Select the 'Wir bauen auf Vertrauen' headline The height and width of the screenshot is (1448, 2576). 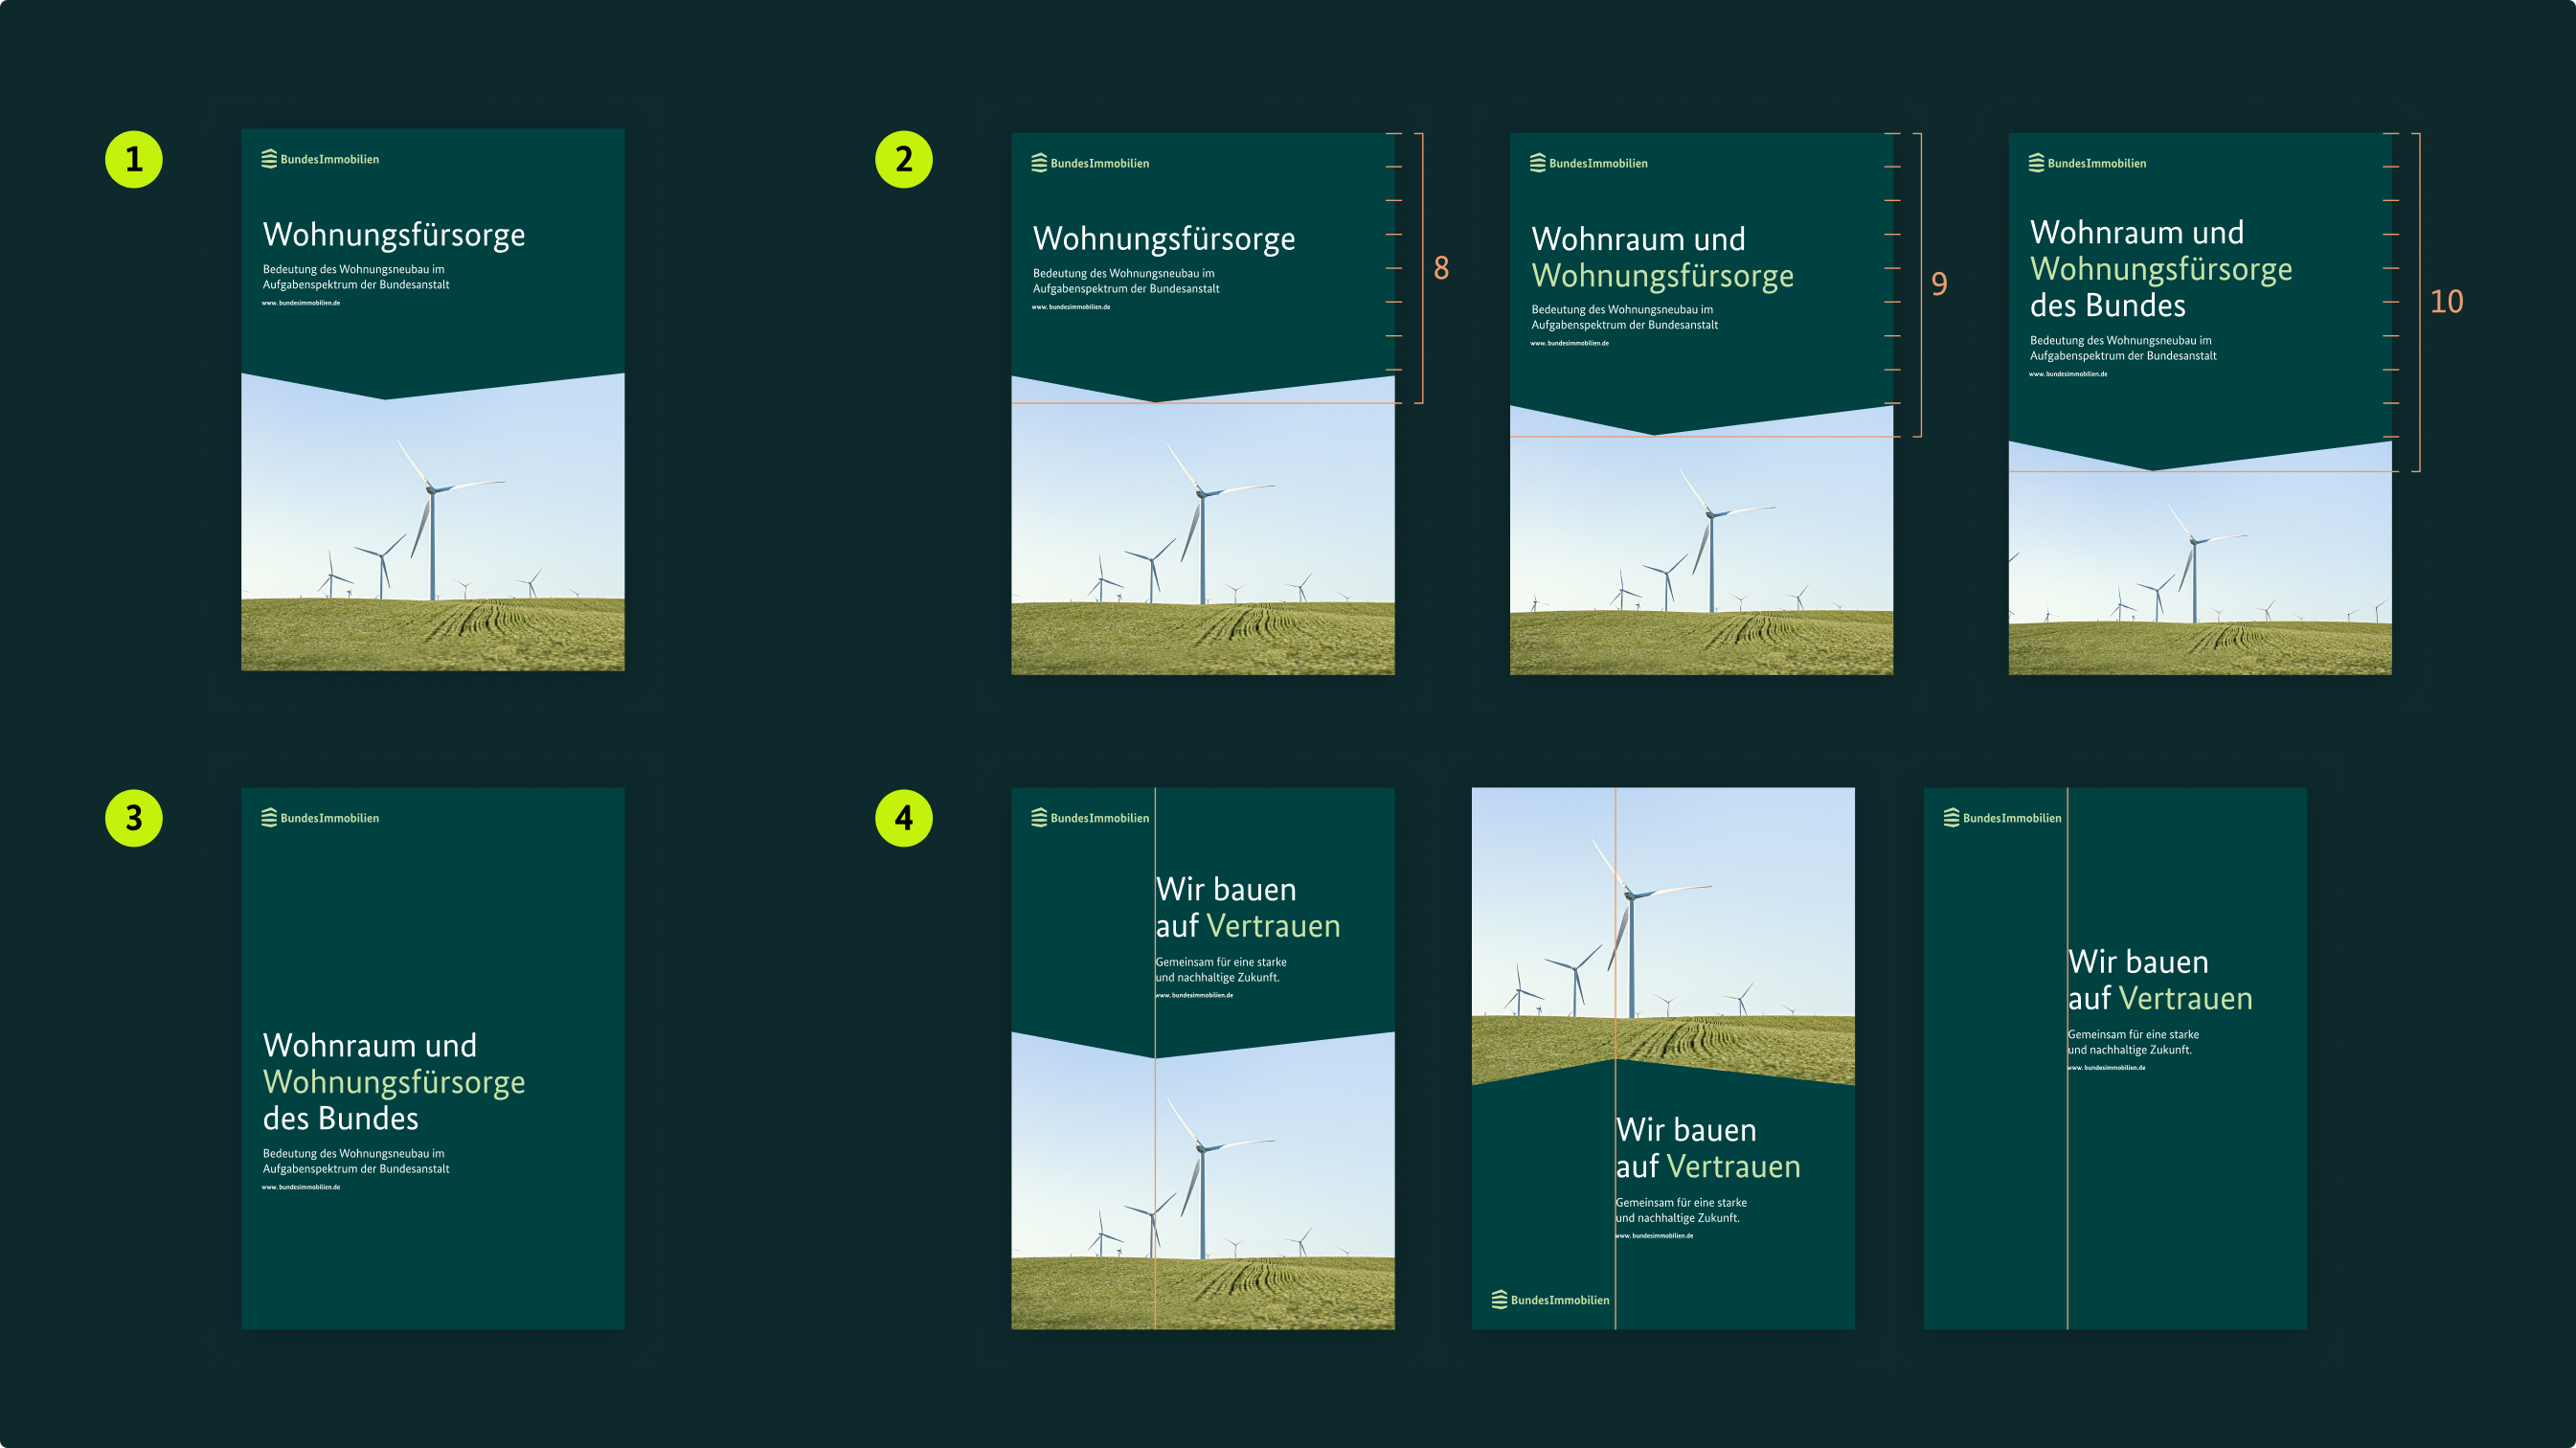(x=1248, y=907)
